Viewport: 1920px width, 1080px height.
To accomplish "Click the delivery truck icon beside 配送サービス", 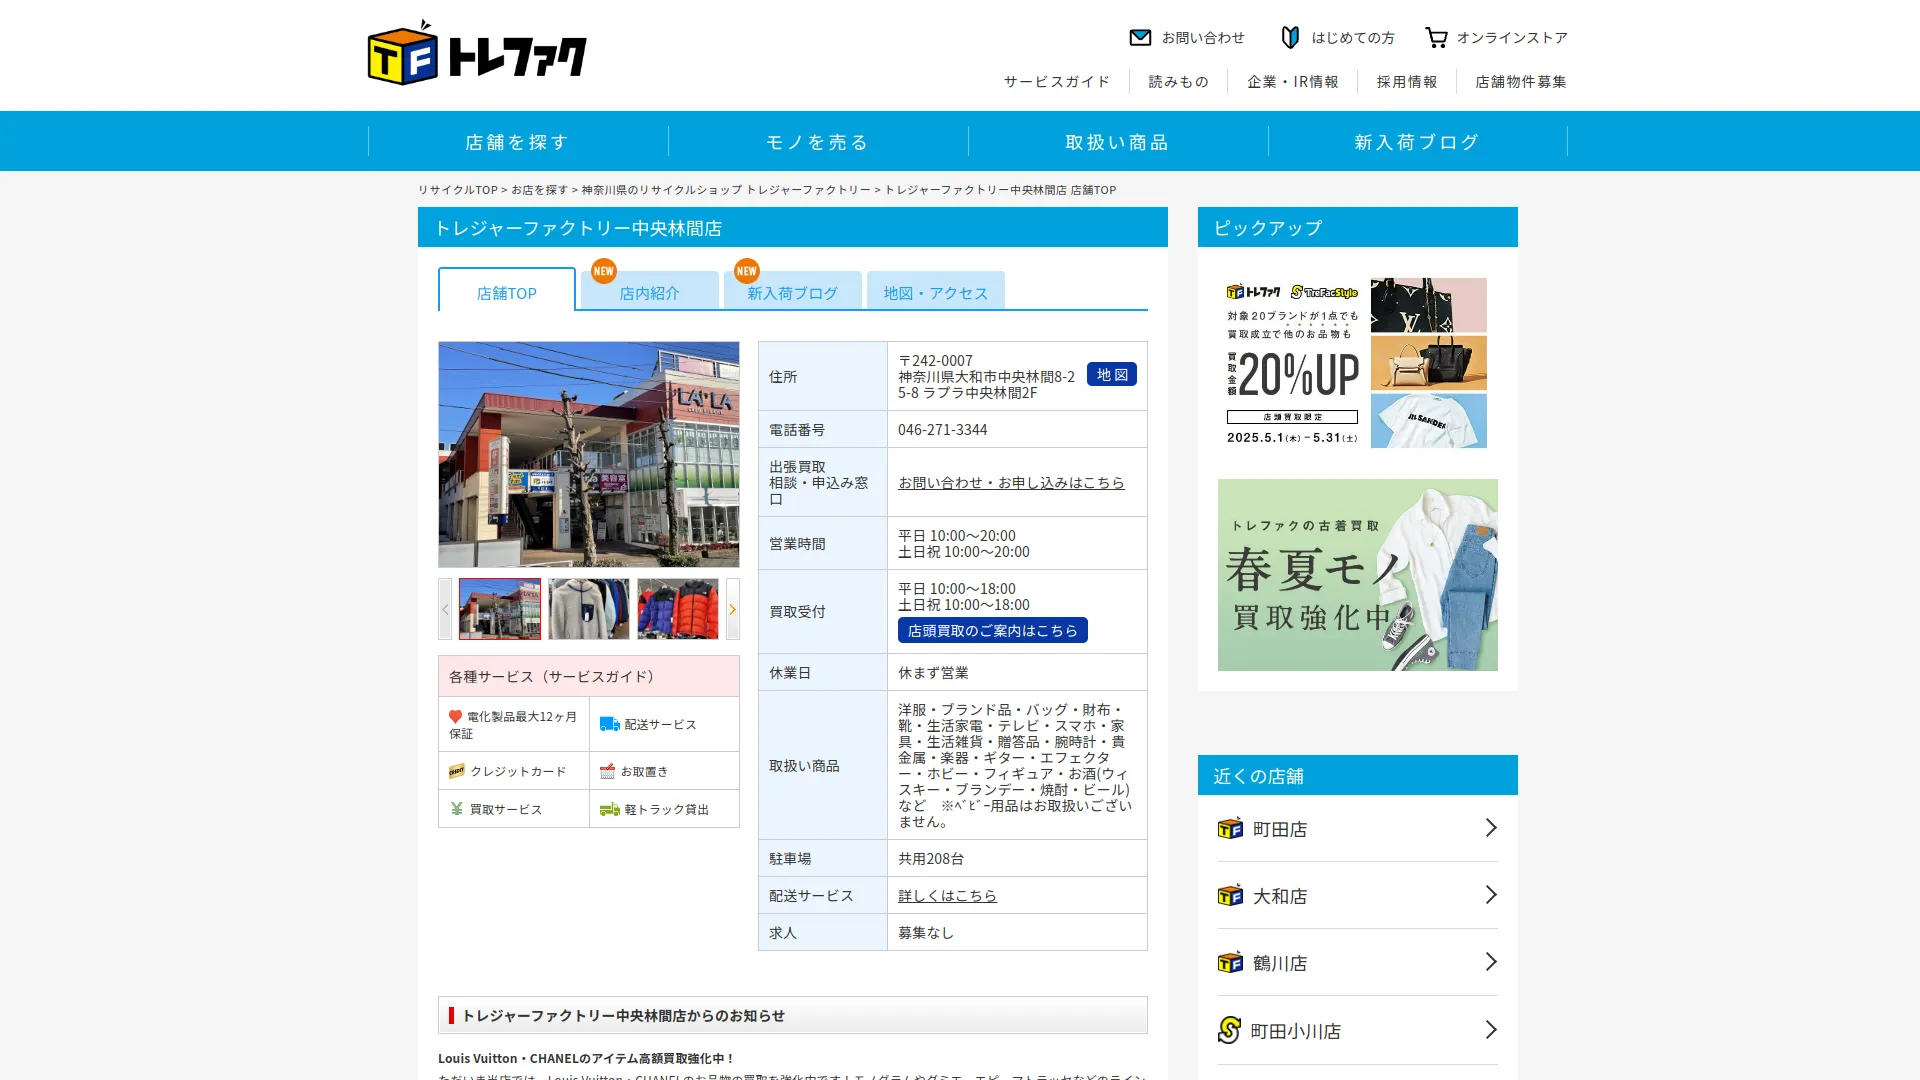I will tap(609, 724).
